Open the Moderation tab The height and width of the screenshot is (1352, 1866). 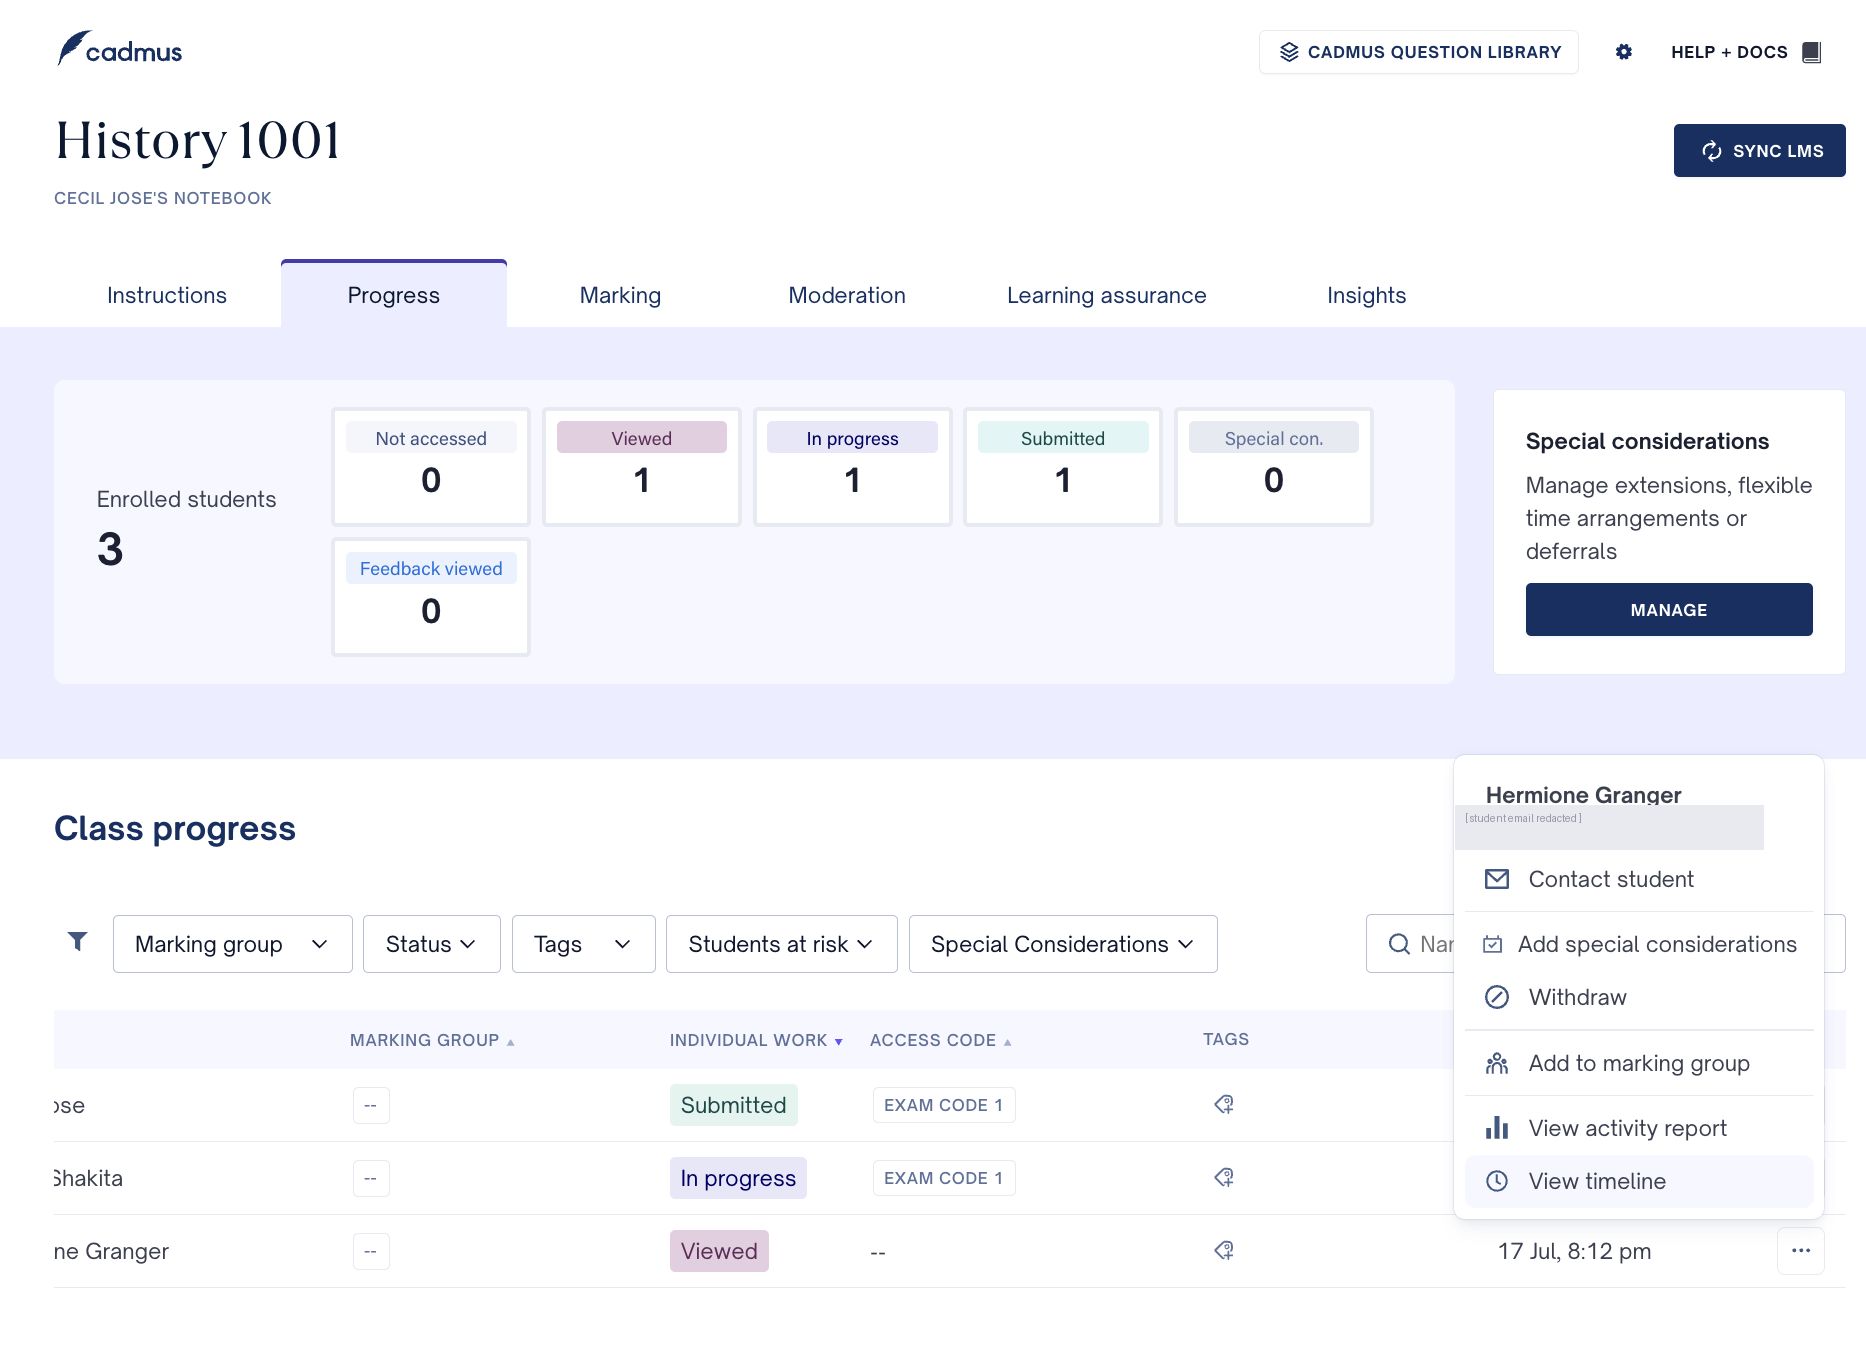[x=847, y=295]
